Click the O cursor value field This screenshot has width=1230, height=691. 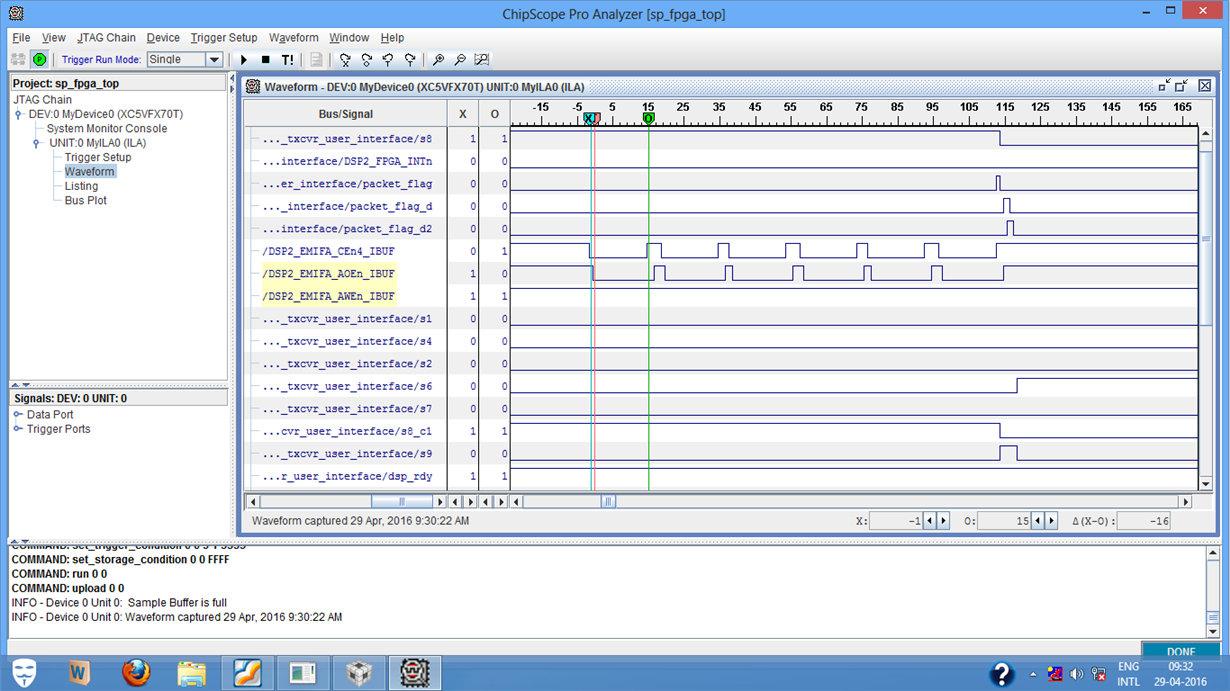coord(1004,521)
